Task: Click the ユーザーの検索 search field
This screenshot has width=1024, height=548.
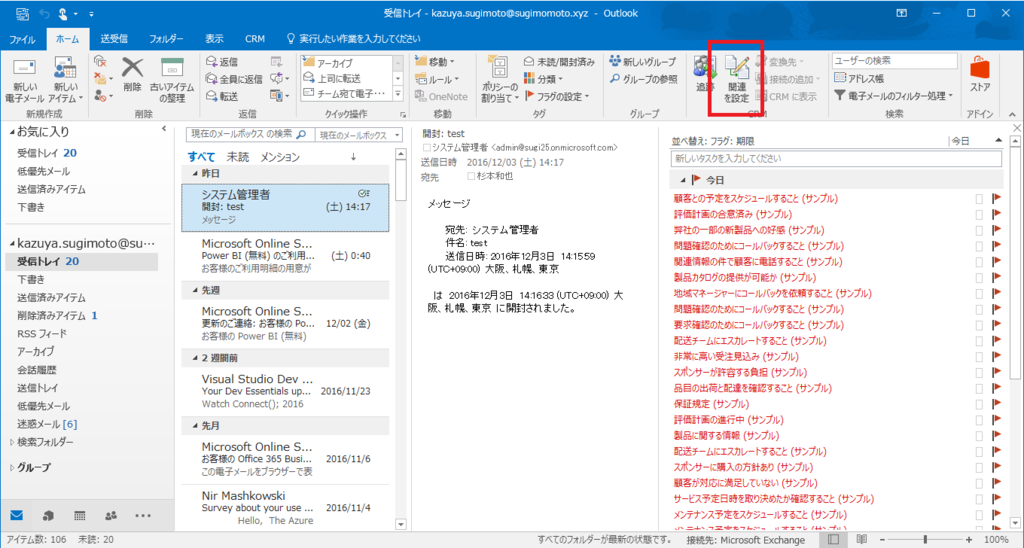Action: tap(894, 61)
